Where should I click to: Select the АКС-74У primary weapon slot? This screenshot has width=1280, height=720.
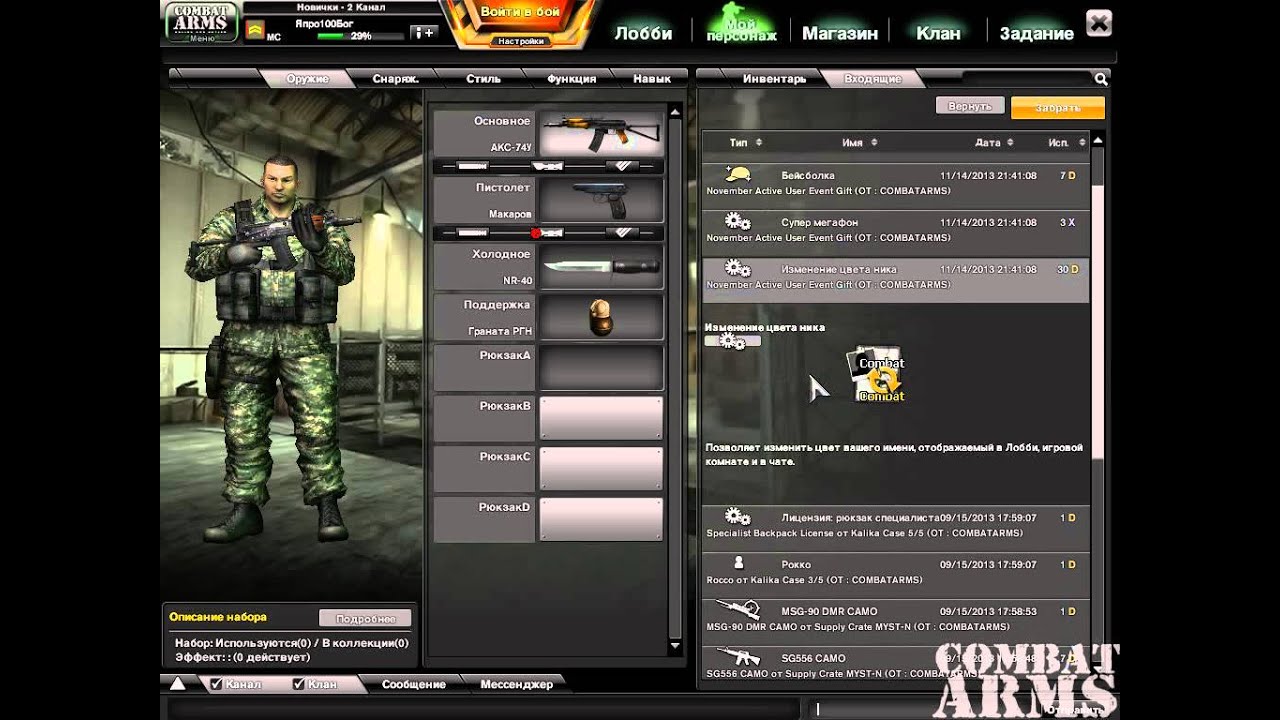coord(600,133)
